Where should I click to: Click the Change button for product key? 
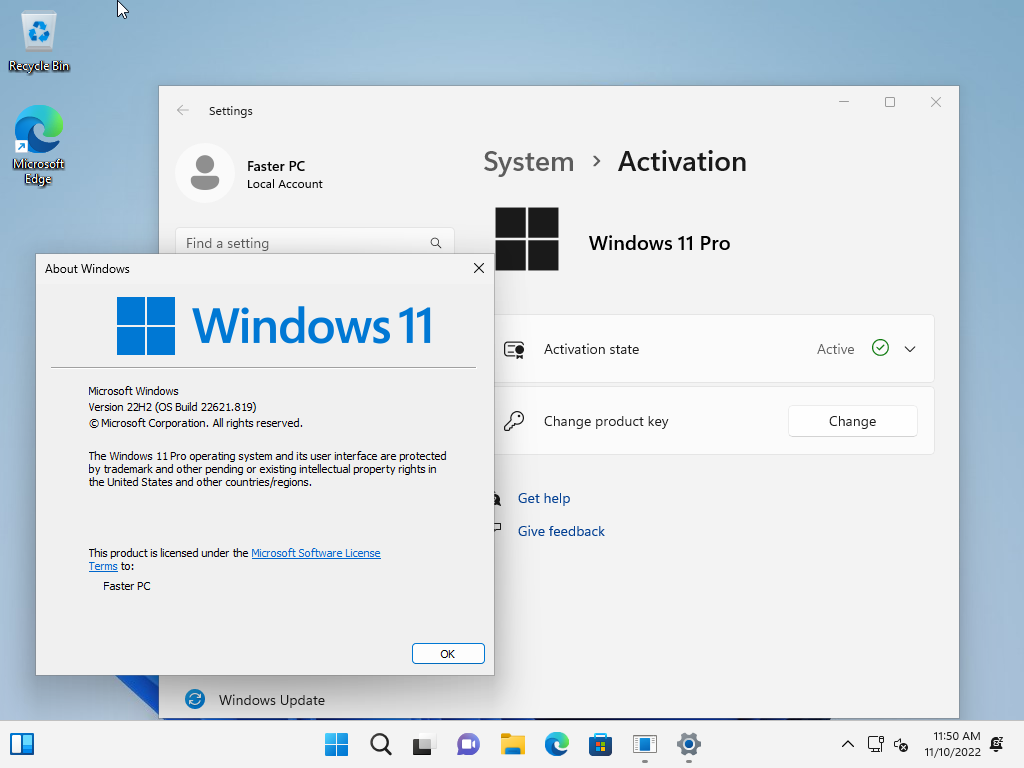[x=852, y=421]
